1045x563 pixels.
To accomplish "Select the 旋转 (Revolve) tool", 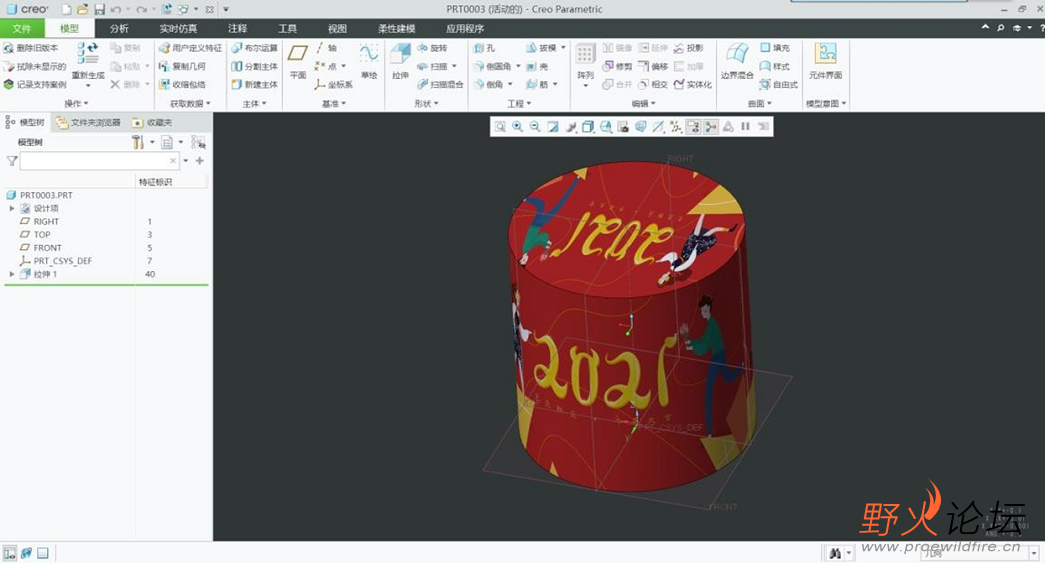I will pos(432,48).
